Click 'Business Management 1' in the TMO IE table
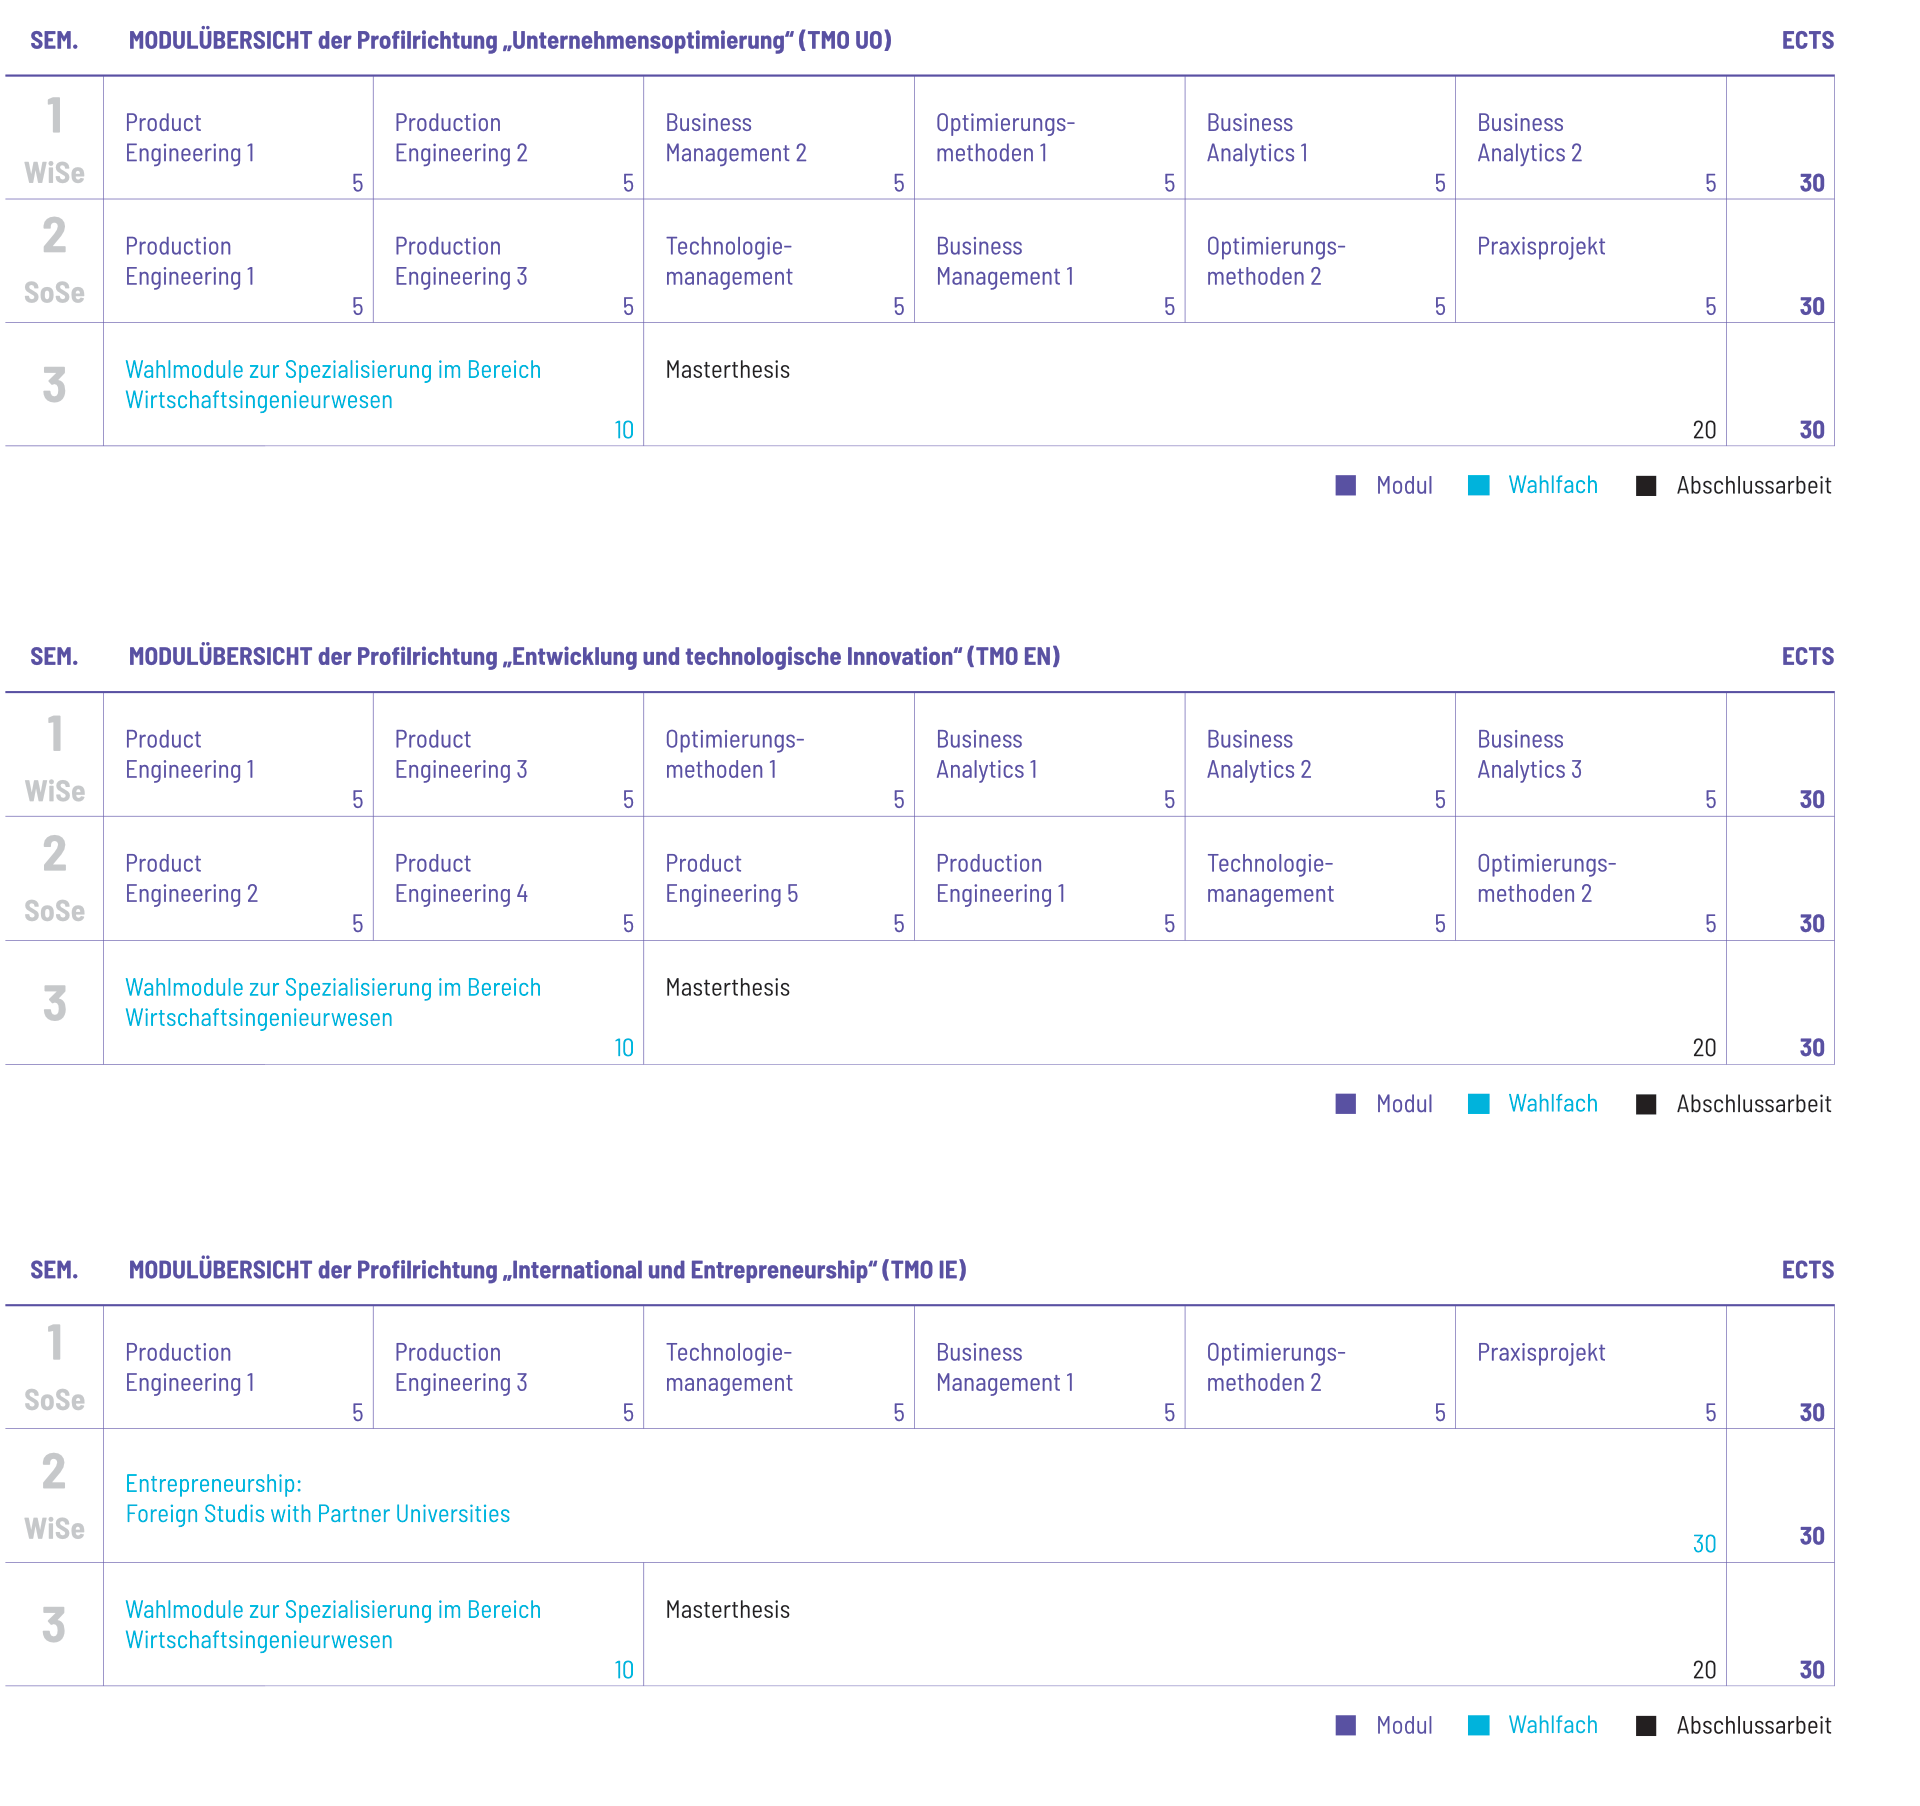Screen dimensions: 1920x1806 pos(1005,1367)
